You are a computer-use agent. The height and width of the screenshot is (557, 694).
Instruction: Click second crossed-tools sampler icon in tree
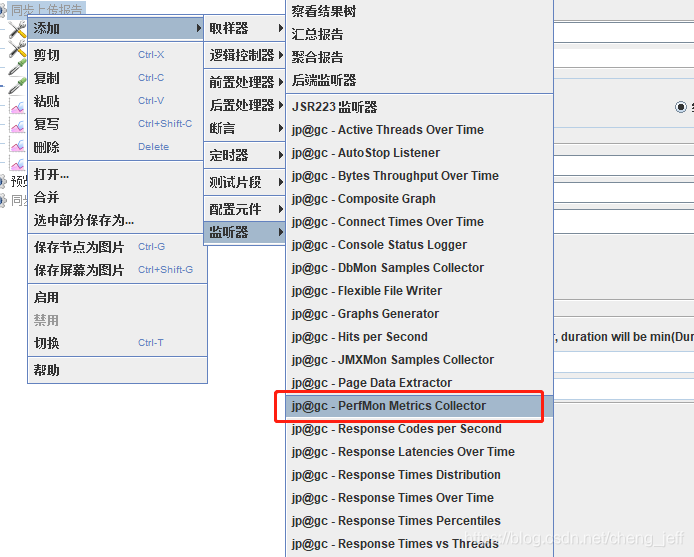[x=18, y=49]
